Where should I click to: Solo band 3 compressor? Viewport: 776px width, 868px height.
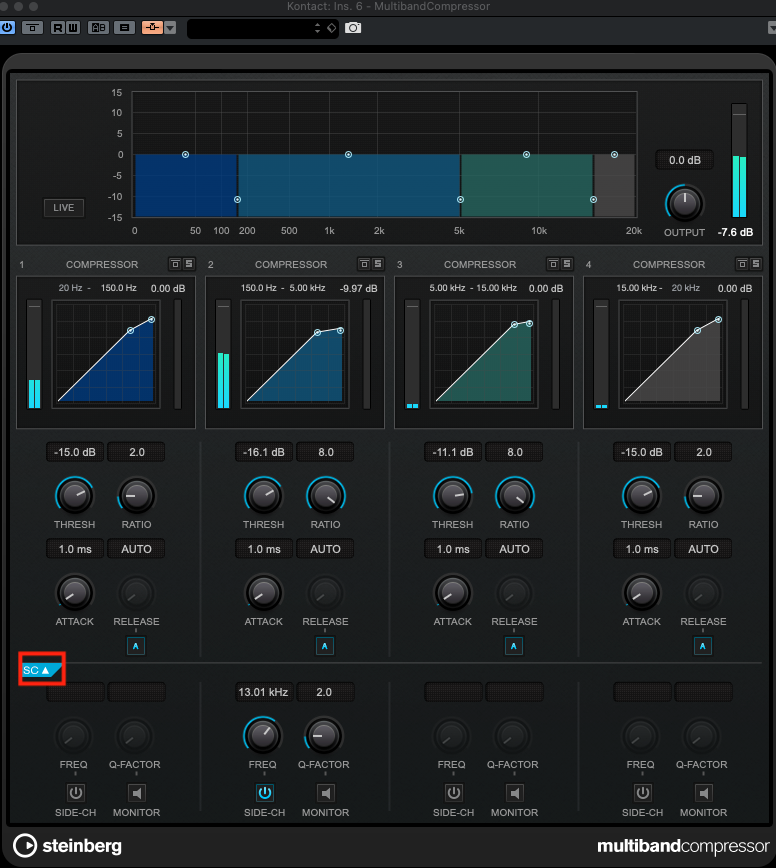click(x=567, y=264)
